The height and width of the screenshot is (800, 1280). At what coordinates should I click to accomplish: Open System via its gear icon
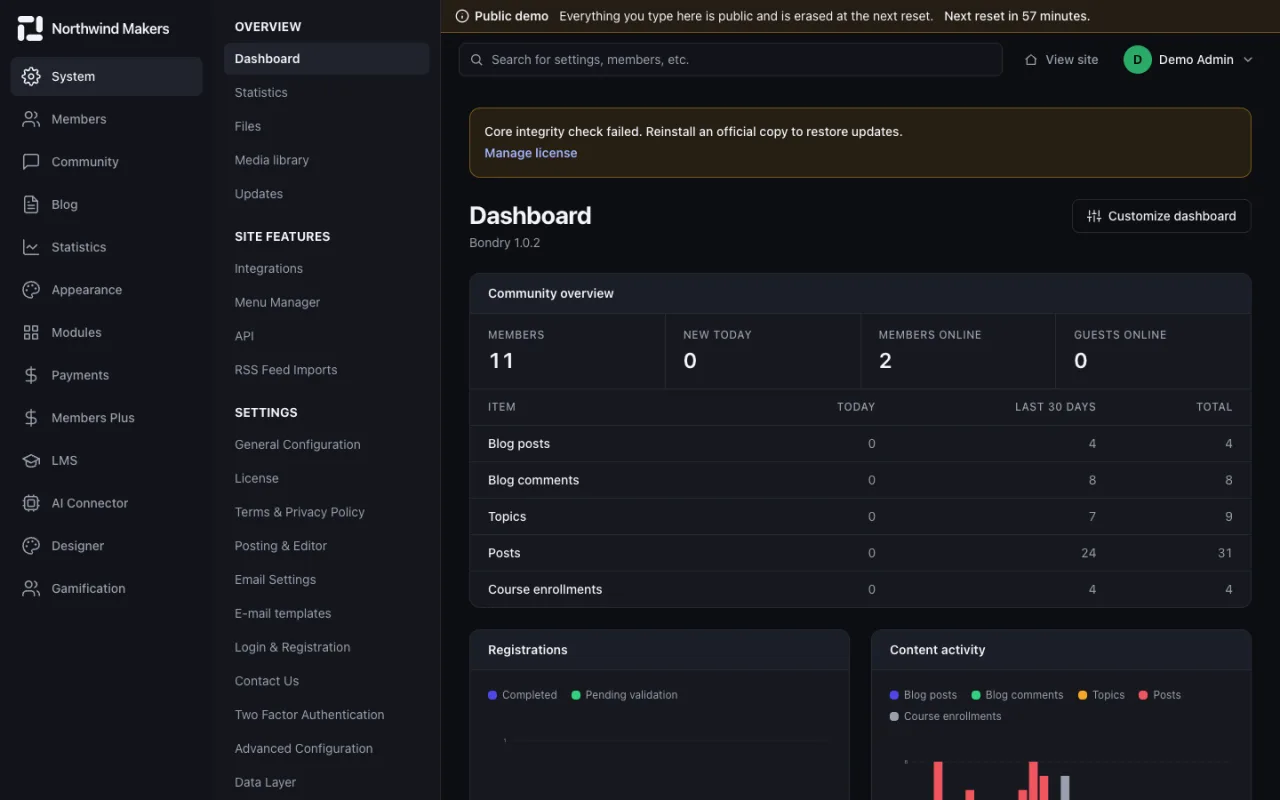[31, 76]
